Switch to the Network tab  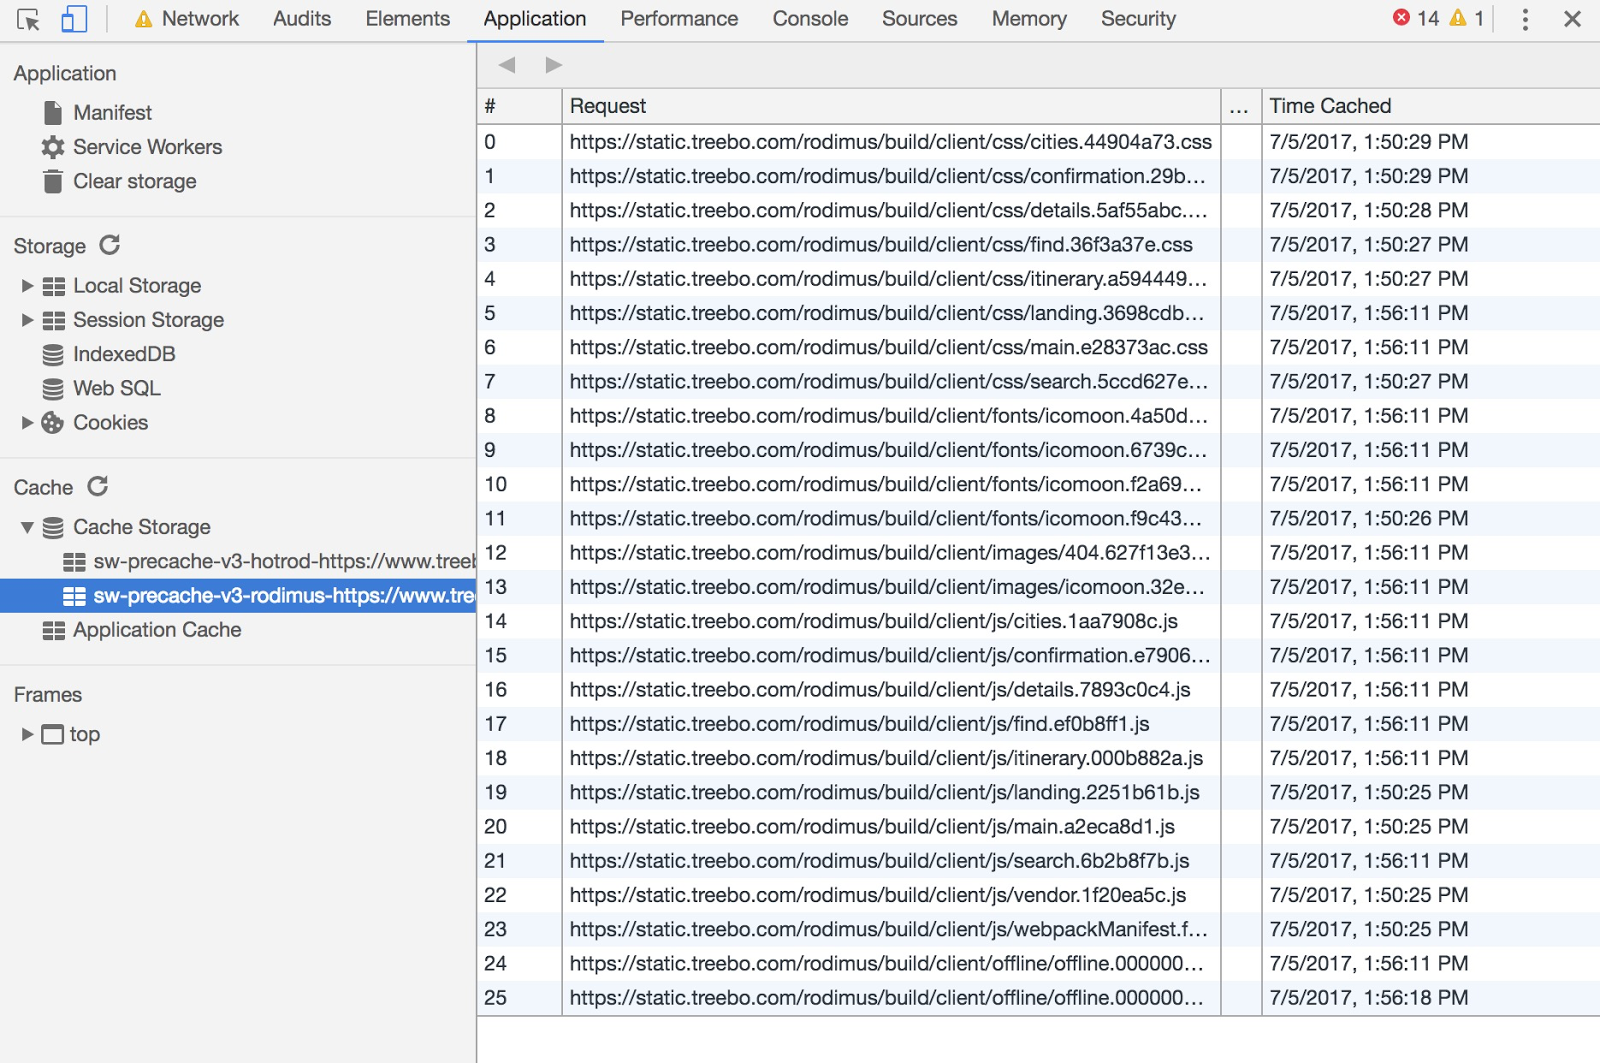(x=200, y=19)
